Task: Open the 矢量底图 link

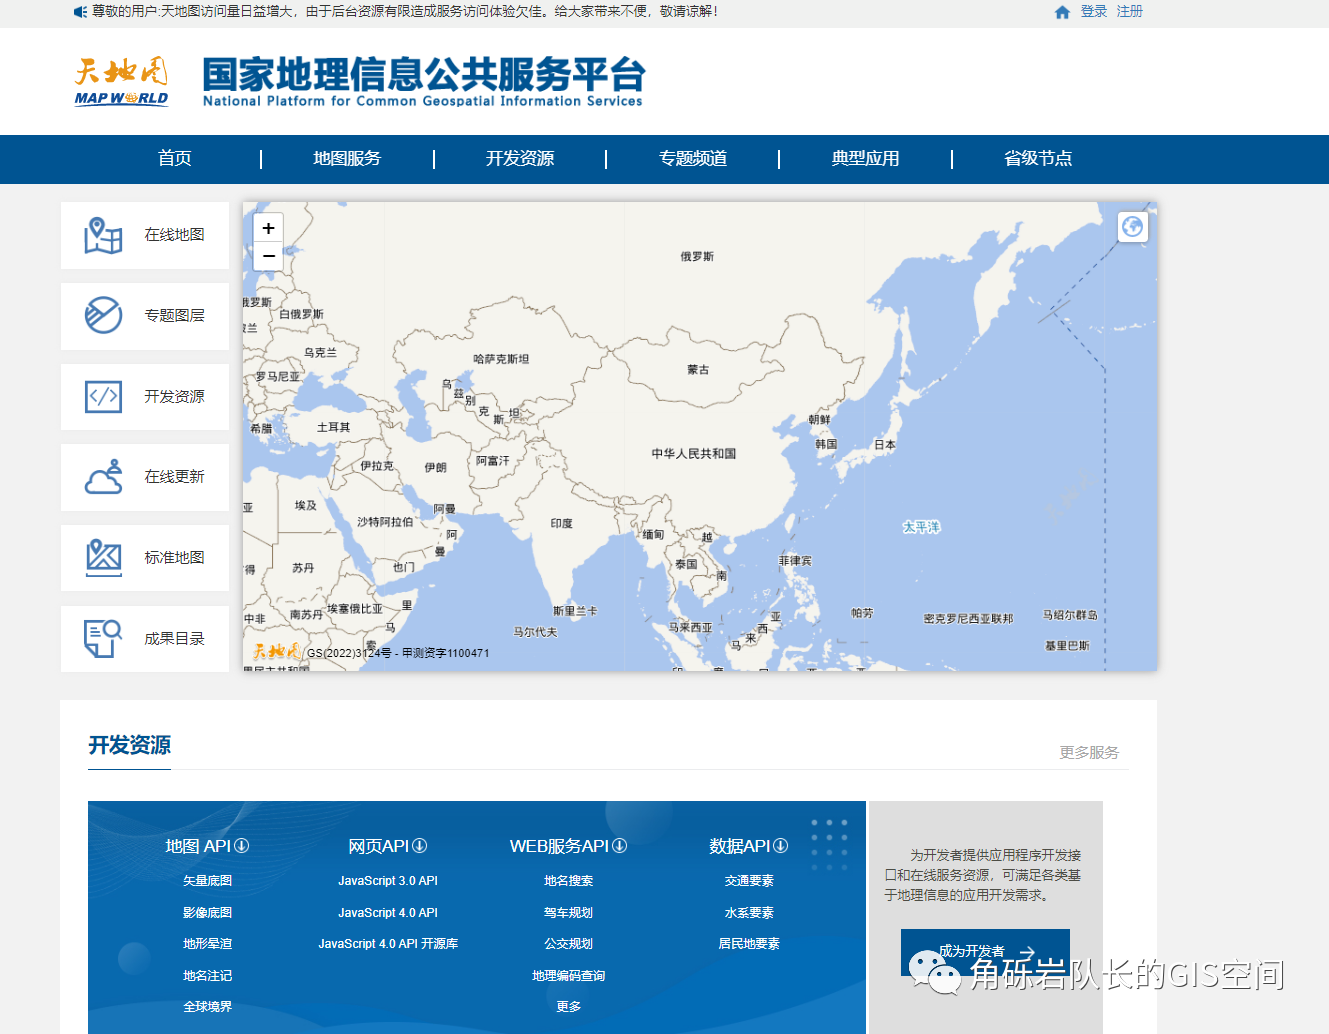Action: click(x=207, y=881)
